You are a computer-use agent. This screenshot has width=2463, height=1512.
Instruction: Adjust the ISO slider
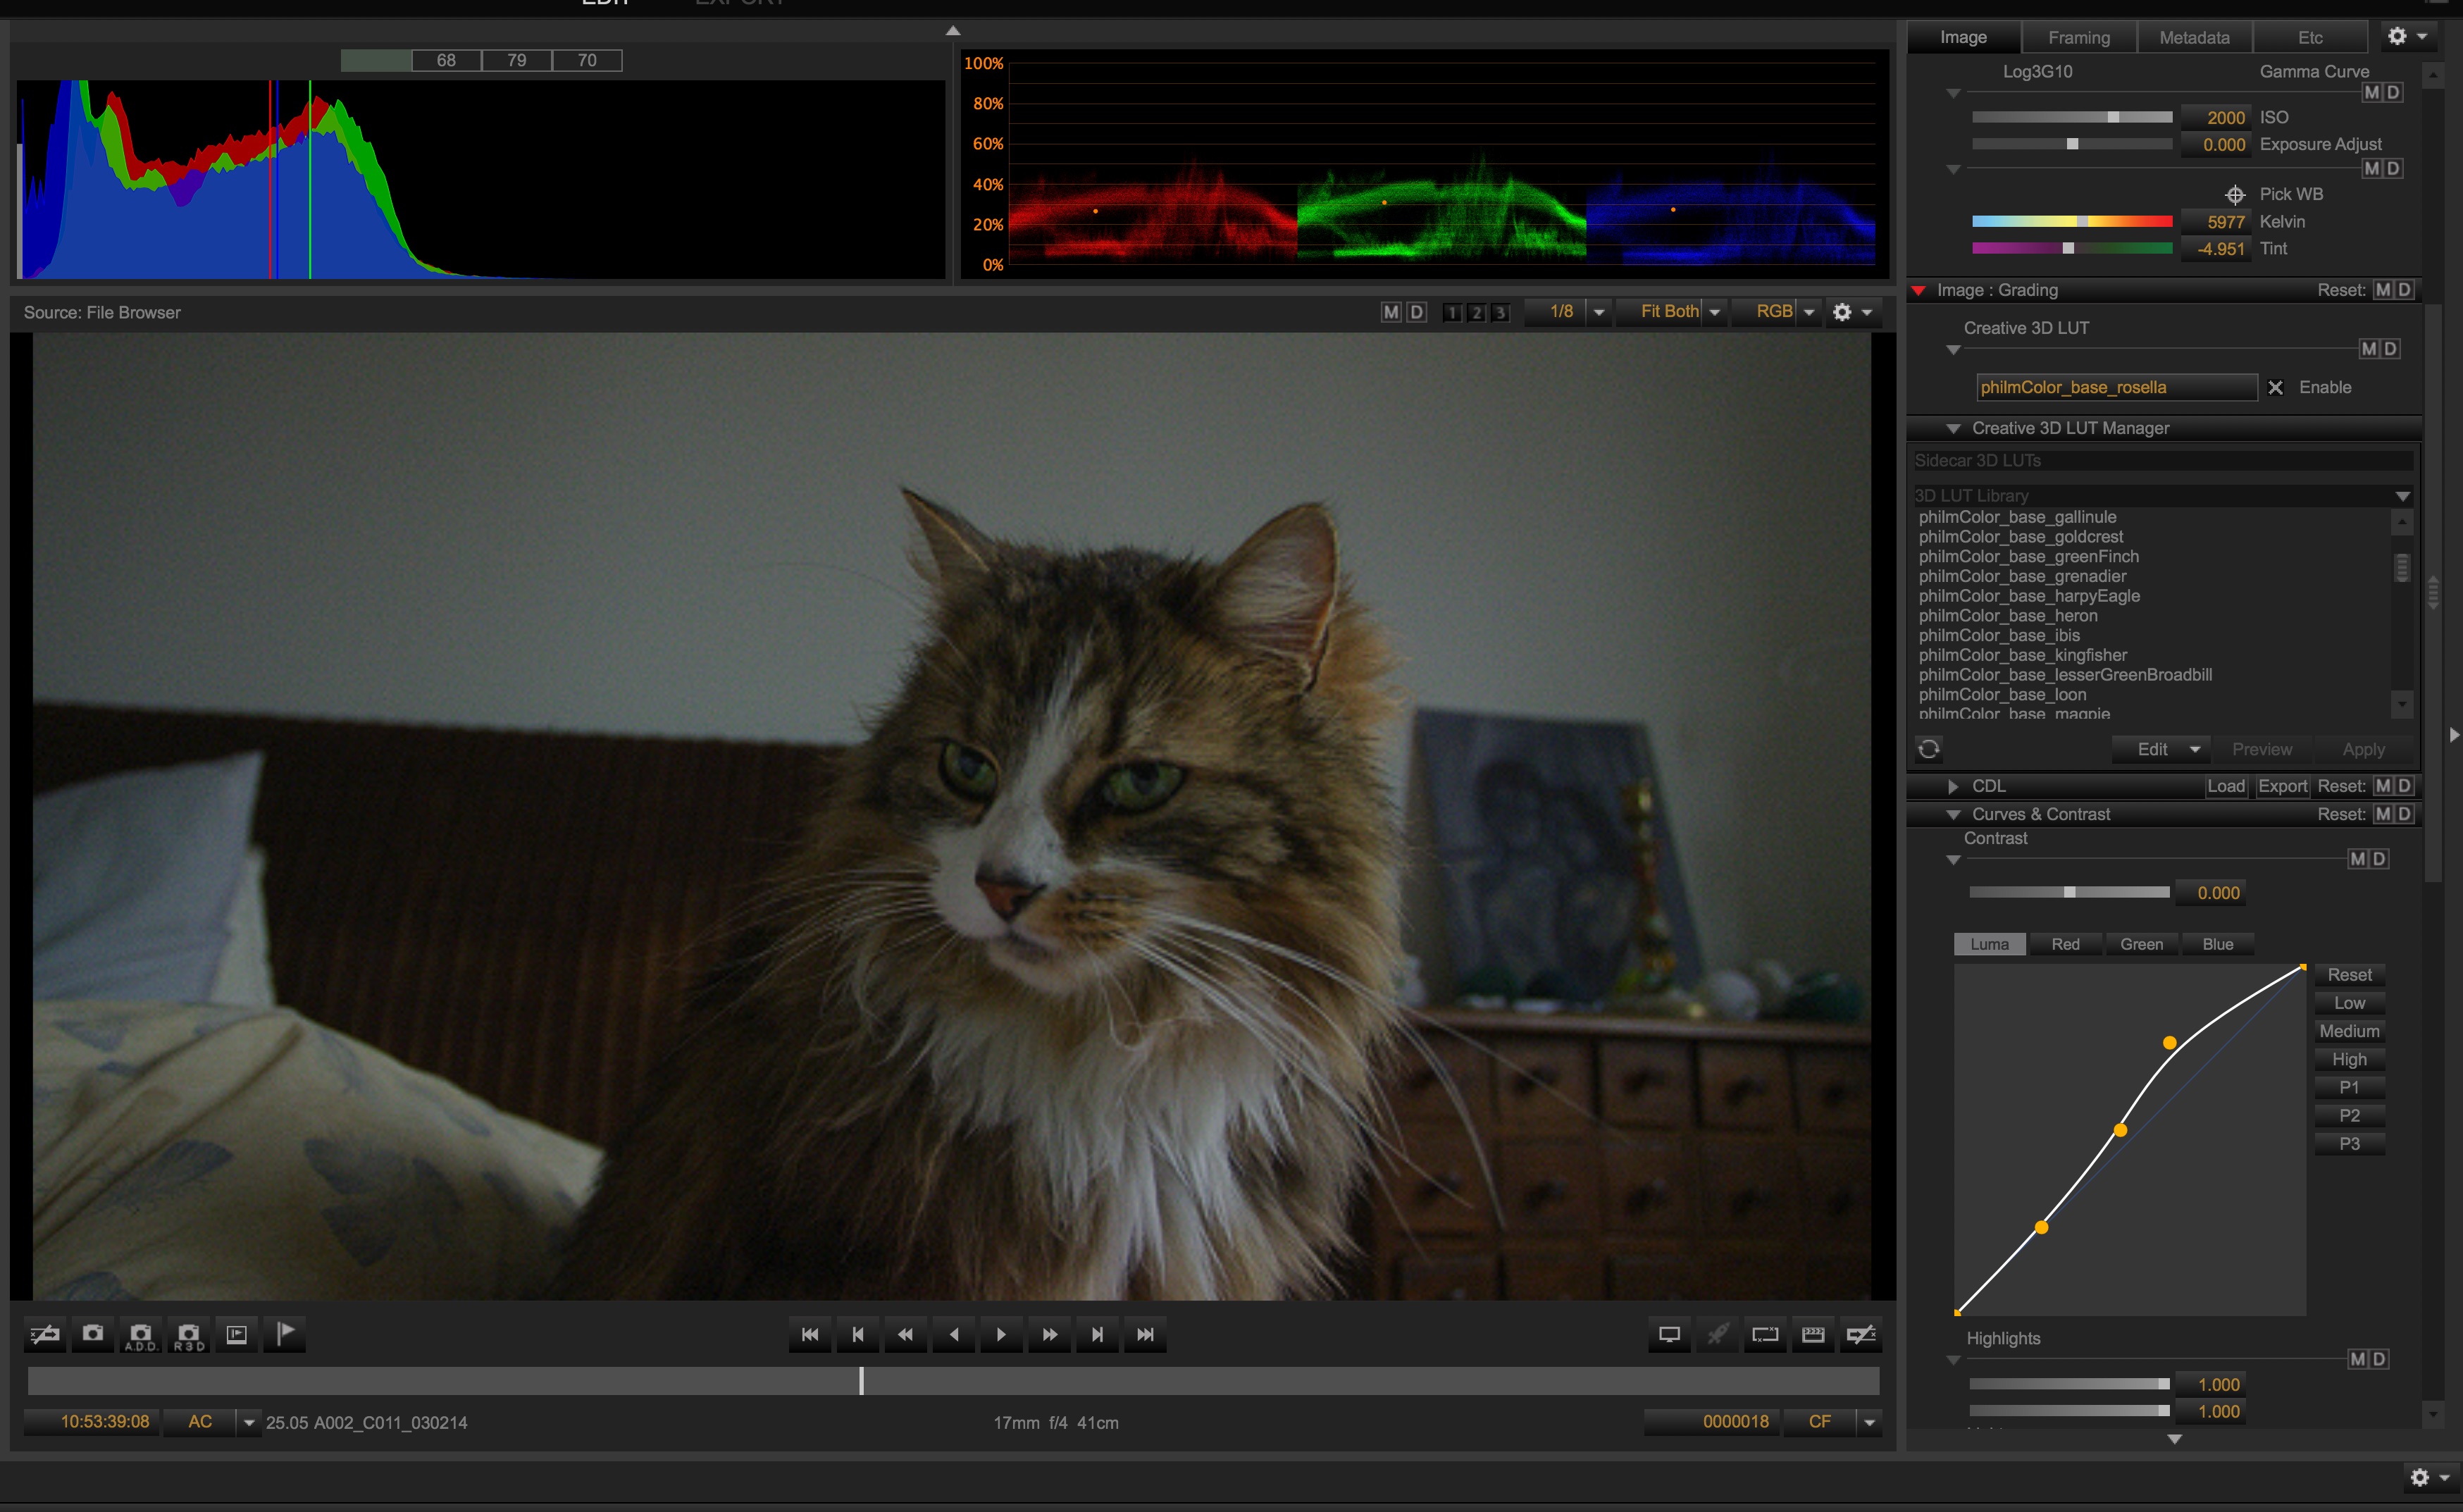click(x=2071, y=117)
